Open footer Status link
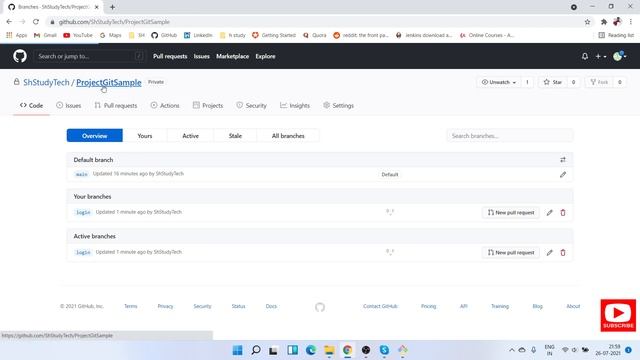640x360 pixels. coord(238,306)
